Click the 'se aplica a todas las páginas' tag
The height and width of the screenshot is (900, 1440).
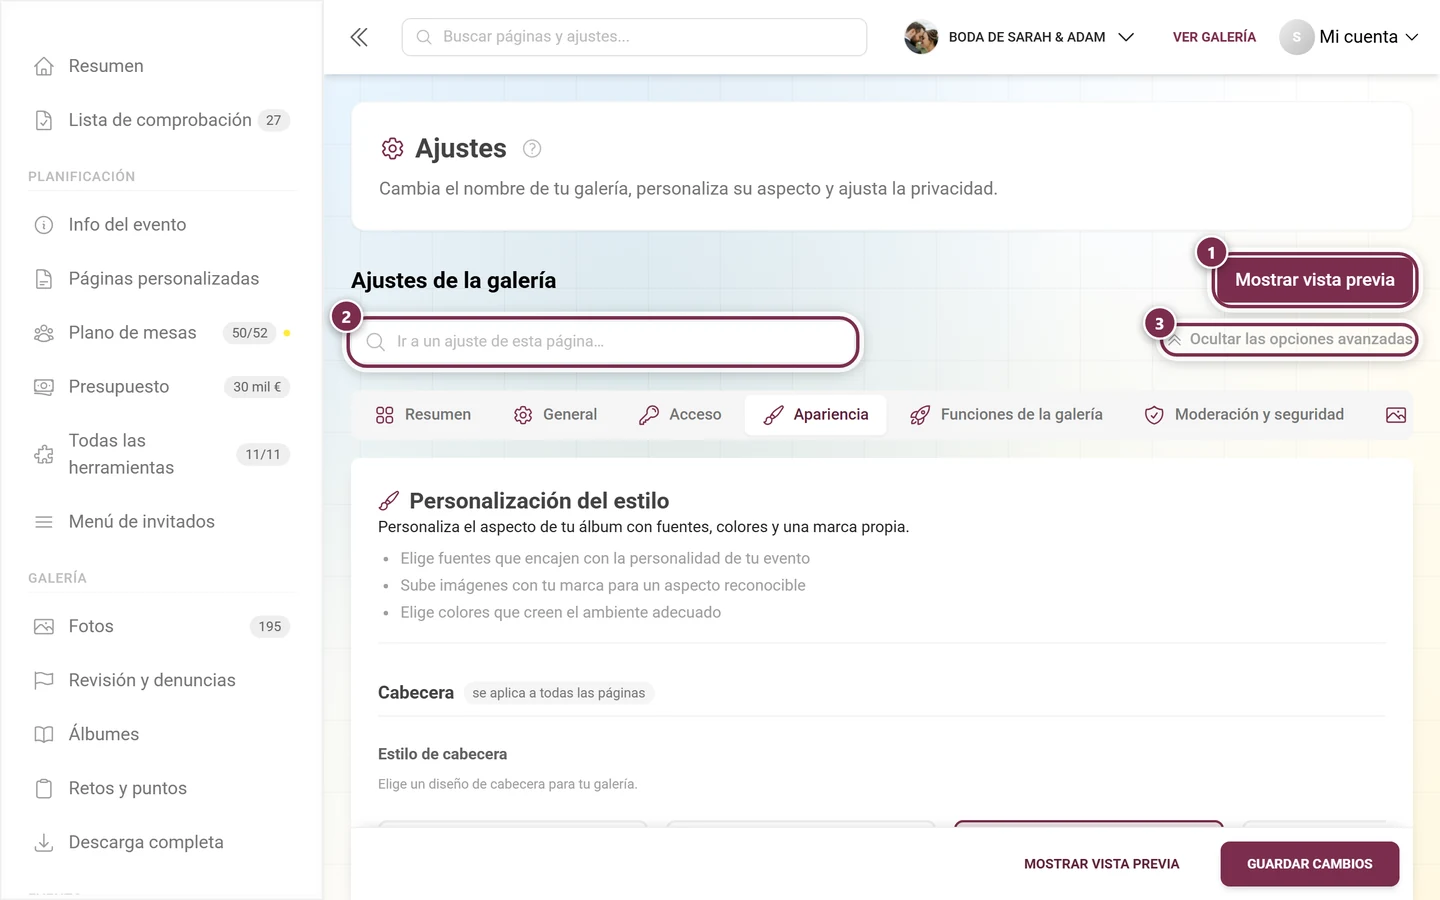click(x=559, y=693)
